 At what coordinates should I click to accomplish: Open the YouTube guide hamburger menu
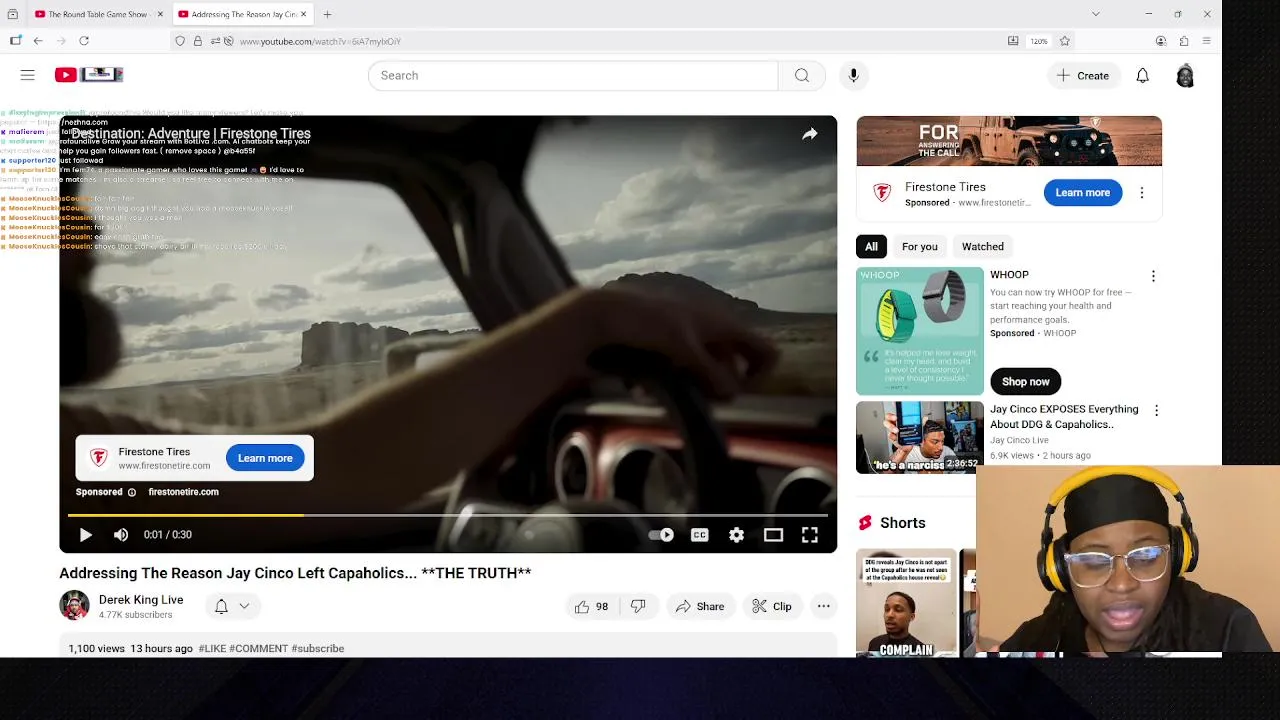pos(28,75)
